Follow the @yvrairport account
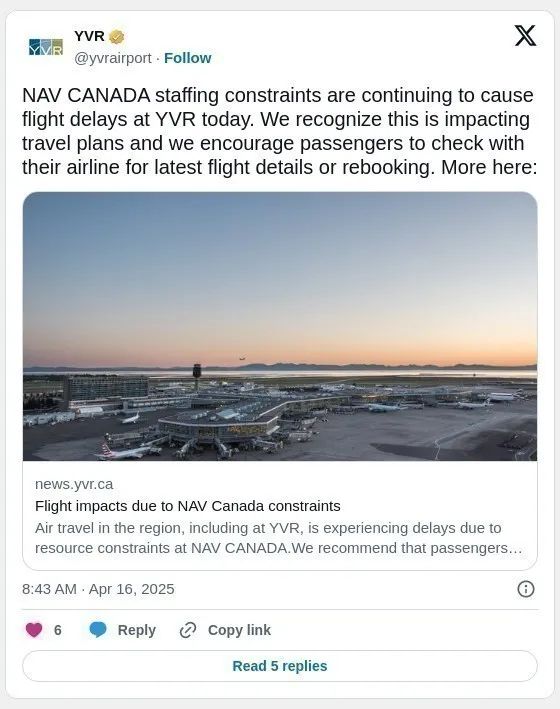Viewport: 560px width, 709px height. [x=187, y=58]
